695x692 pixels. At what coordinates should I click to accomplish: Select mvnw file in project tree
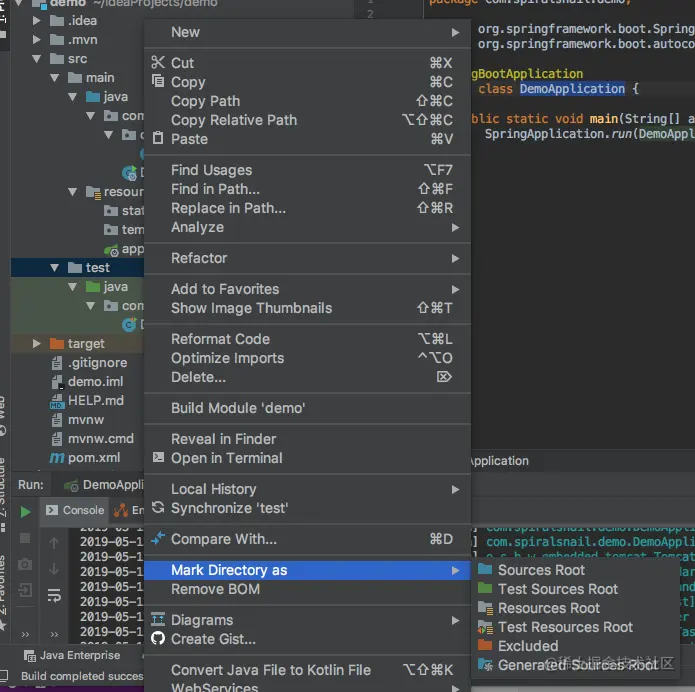point(78,419)
